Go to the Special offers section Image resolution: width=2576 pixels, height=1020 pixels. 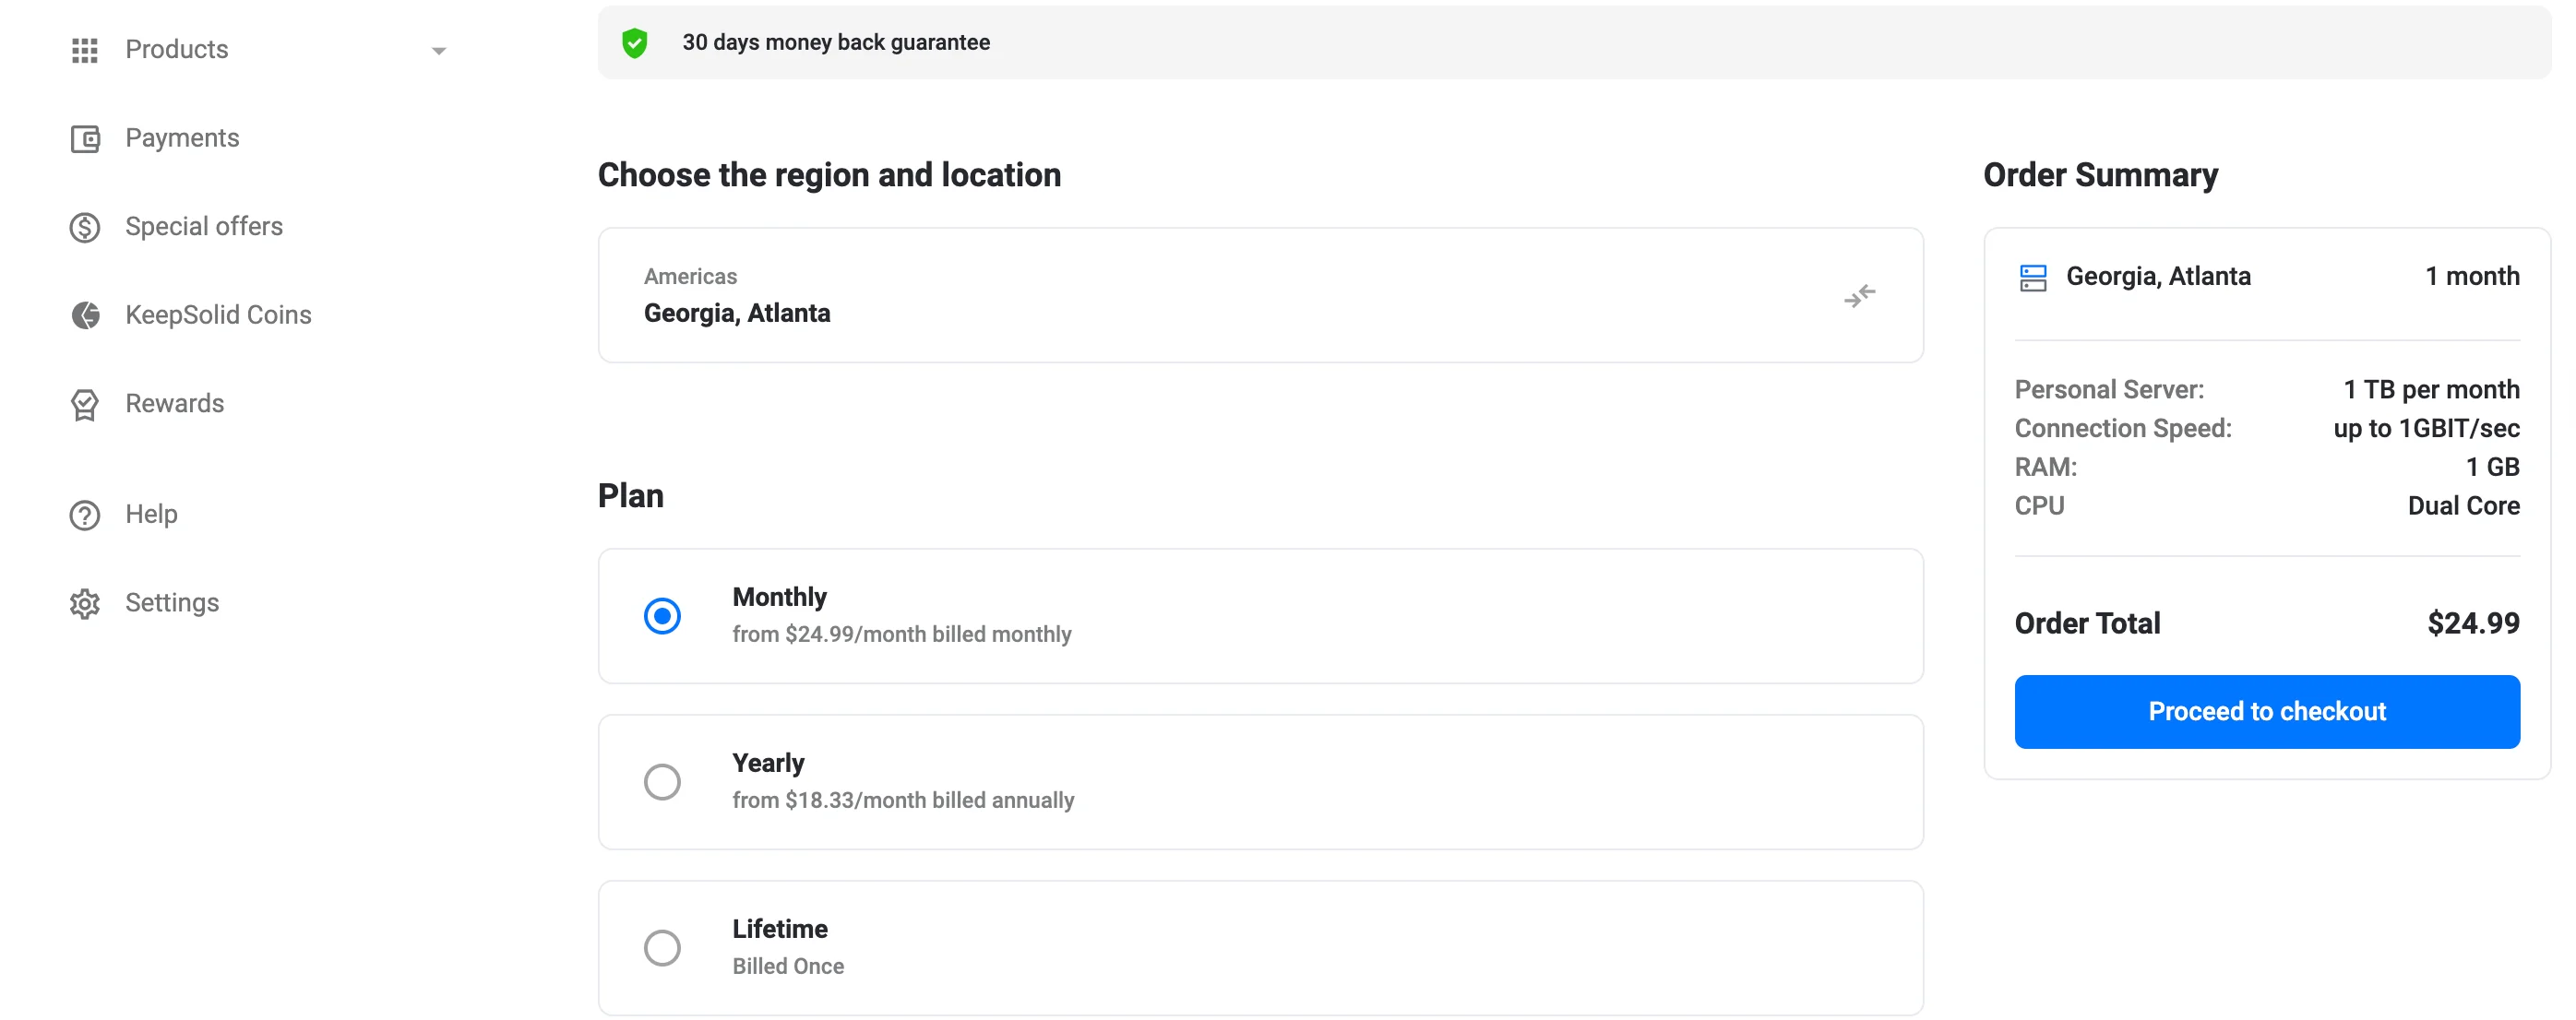click(204, 227)
